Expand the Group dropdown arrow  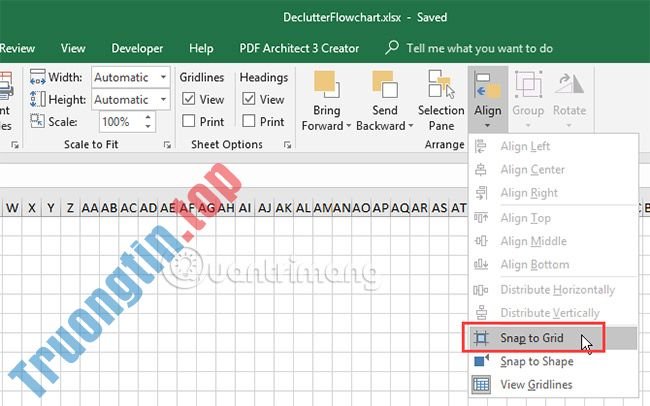[x=528, y=125]
